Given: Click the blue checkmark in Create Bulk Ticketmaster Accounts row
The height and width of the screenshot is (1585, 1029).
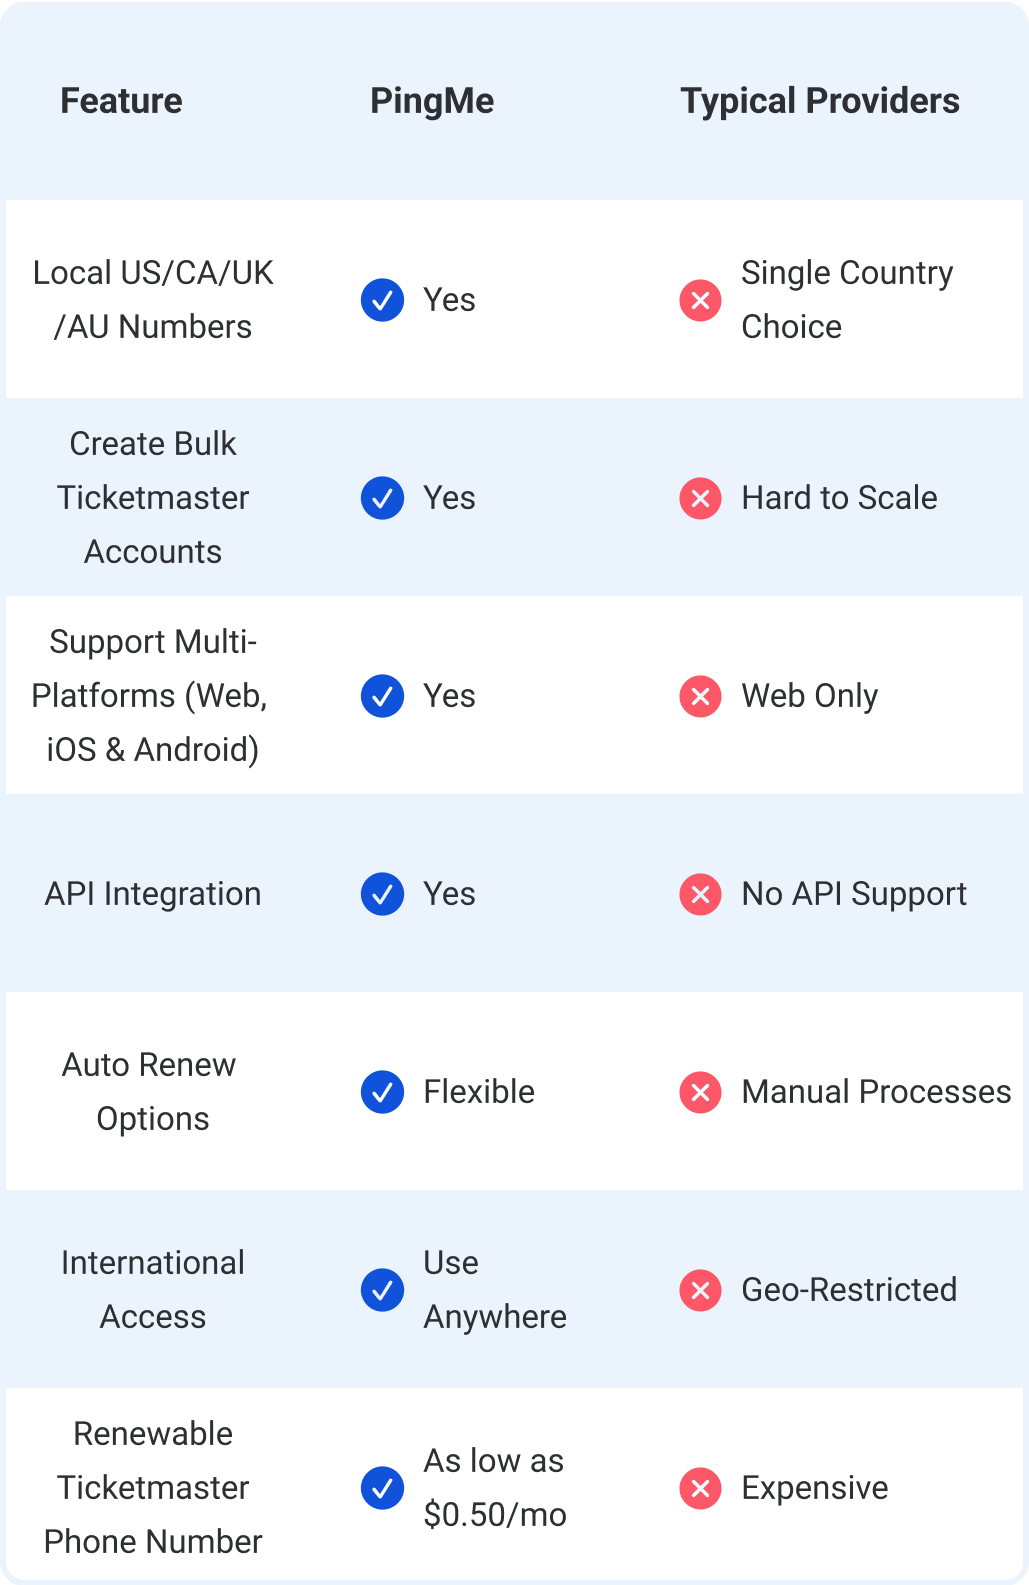Looking at the screenshot, I should click(x=382, y=498).
